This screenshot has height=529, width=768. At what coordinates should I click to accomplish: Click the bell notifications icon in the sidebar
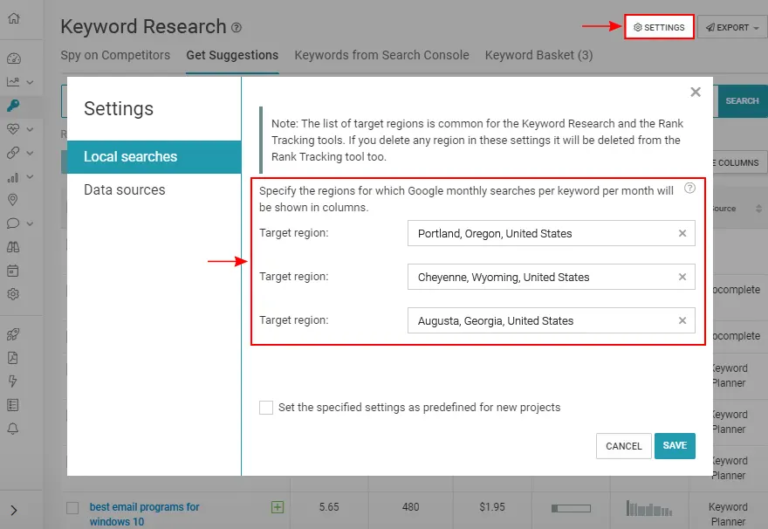tap(13, 428)
